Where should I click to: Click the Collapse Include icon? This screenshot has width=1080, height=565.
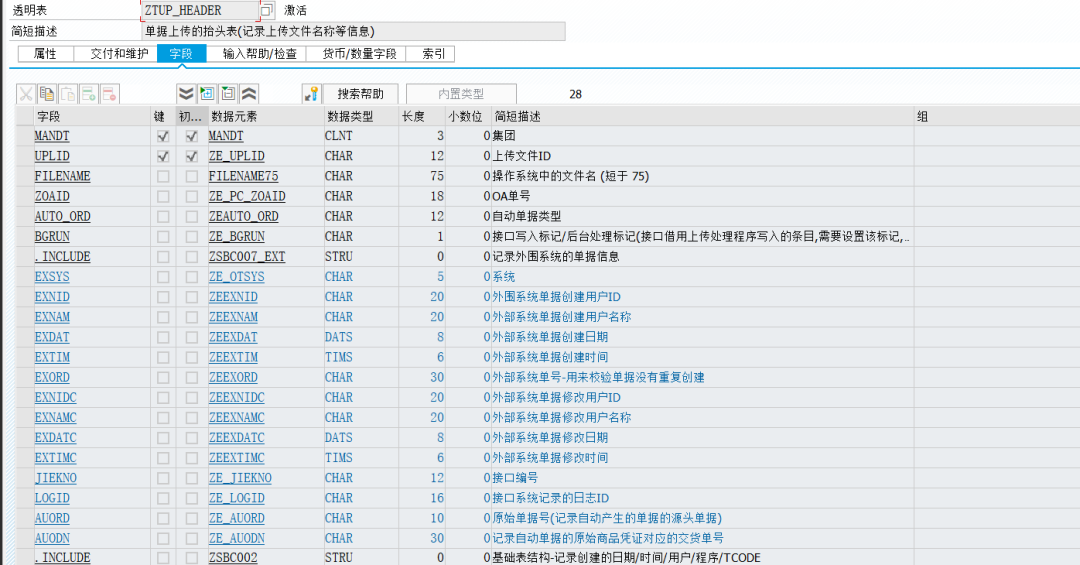tap(228, 94)
